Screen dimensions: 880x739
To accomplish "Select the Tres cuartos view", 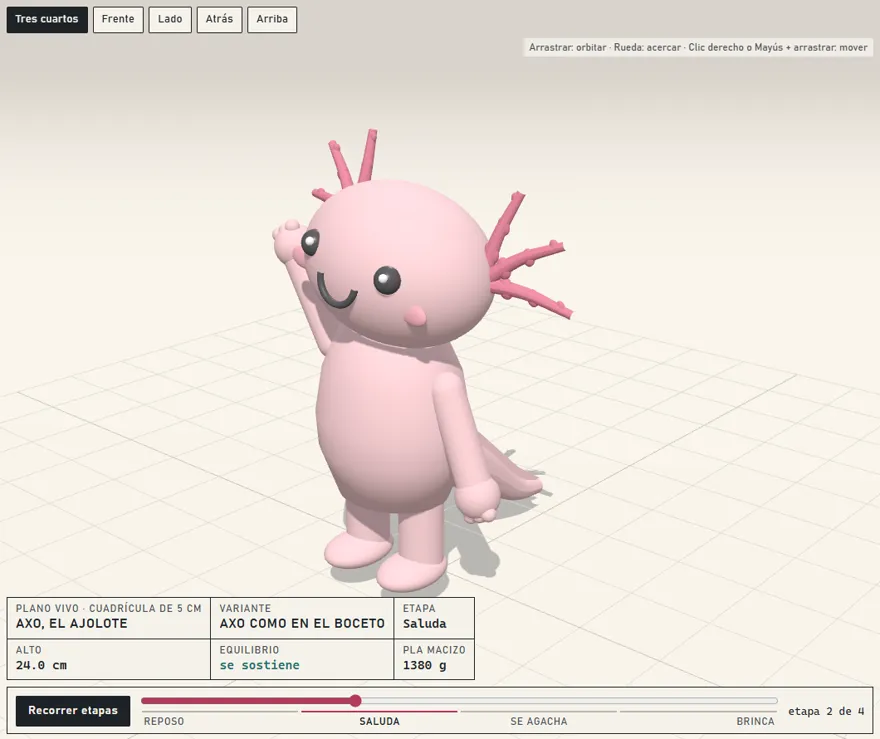I will pos(47,20).
